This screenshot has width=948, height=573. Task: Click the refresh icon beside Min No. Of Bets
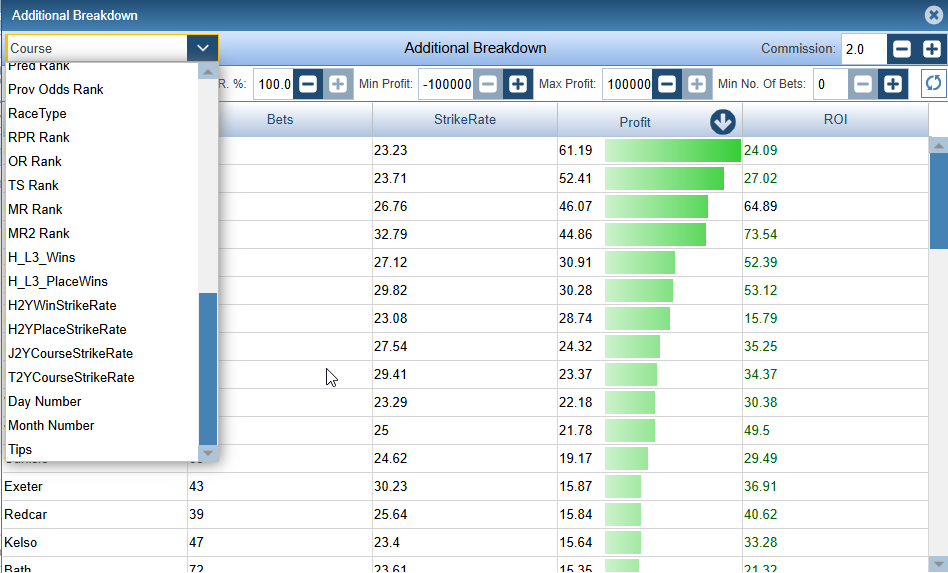[932, 84]
